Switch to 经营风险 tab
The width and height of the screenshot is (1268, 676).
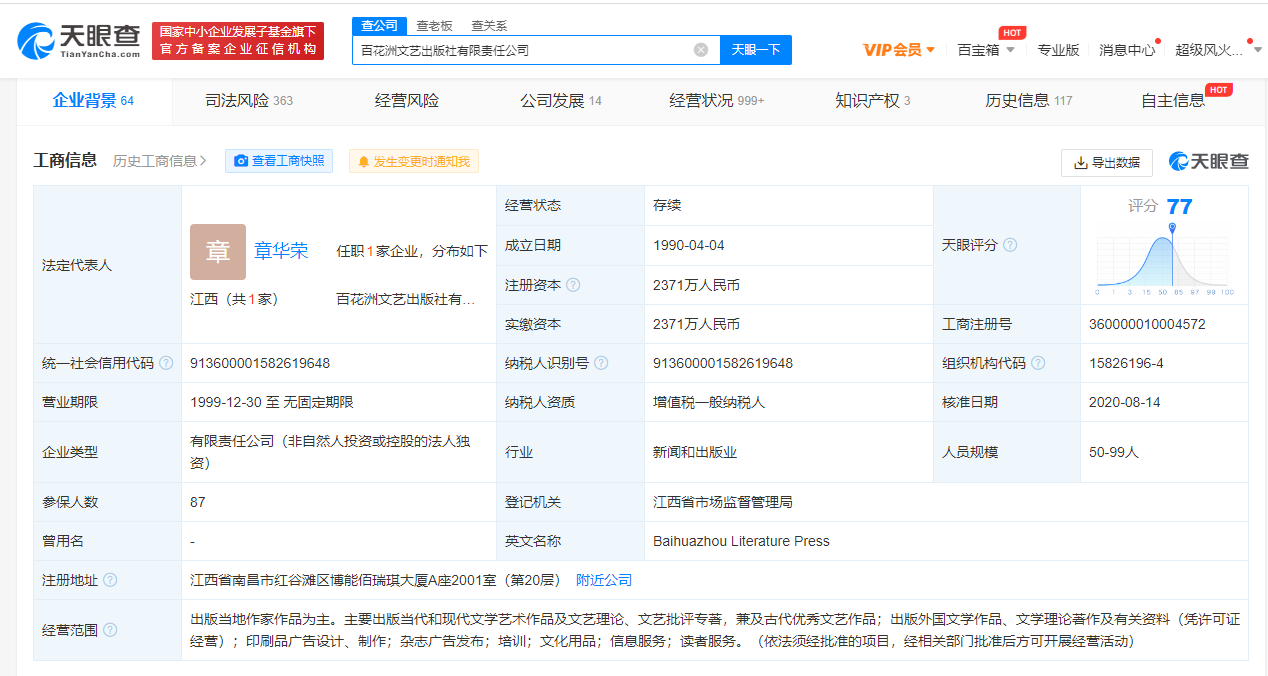click(407, 101)
